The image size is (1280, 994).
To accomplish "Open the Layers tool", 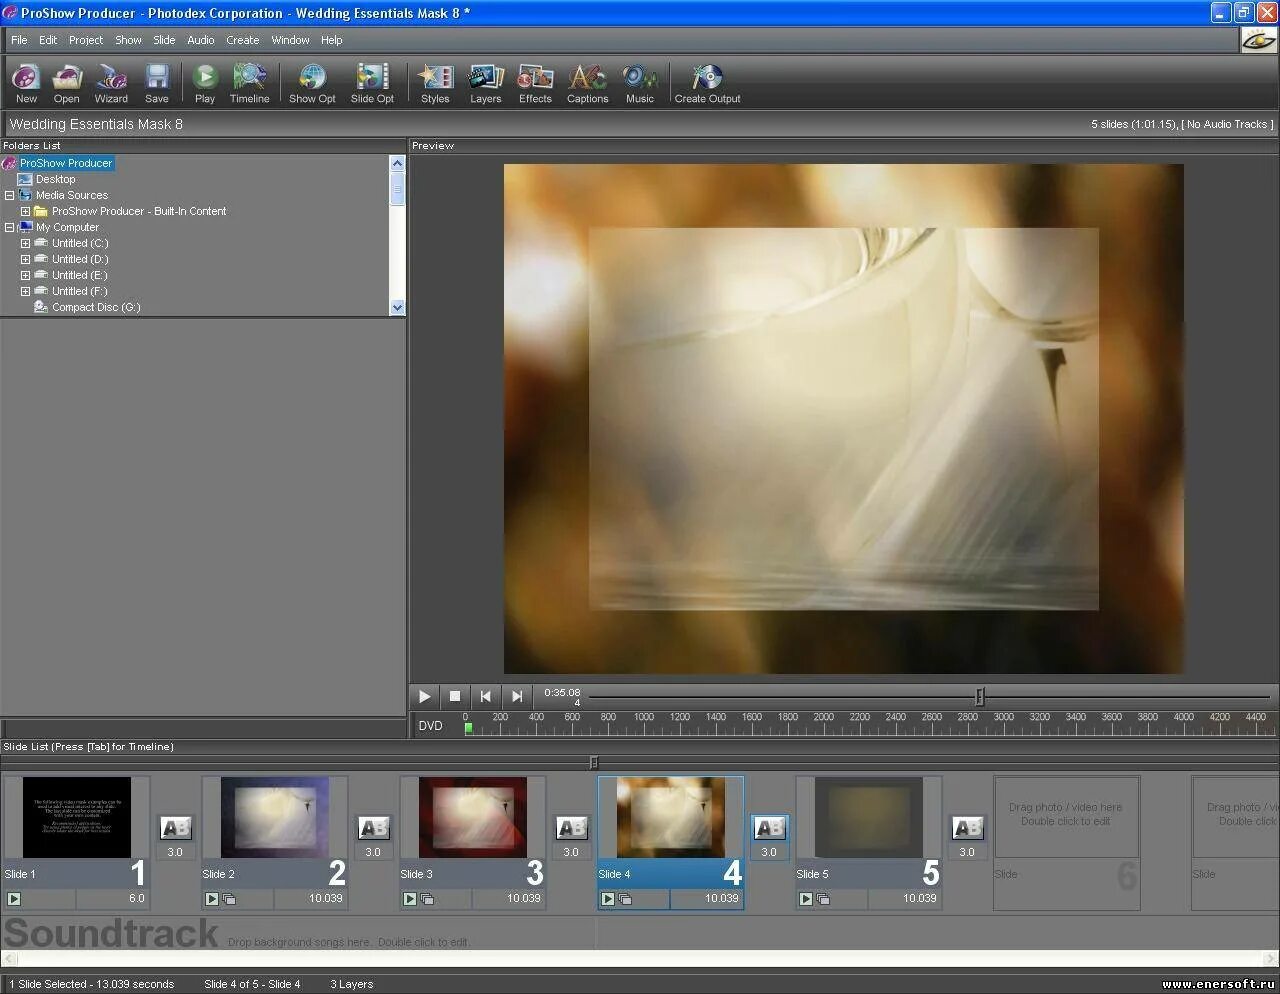I will pos(486,83).
